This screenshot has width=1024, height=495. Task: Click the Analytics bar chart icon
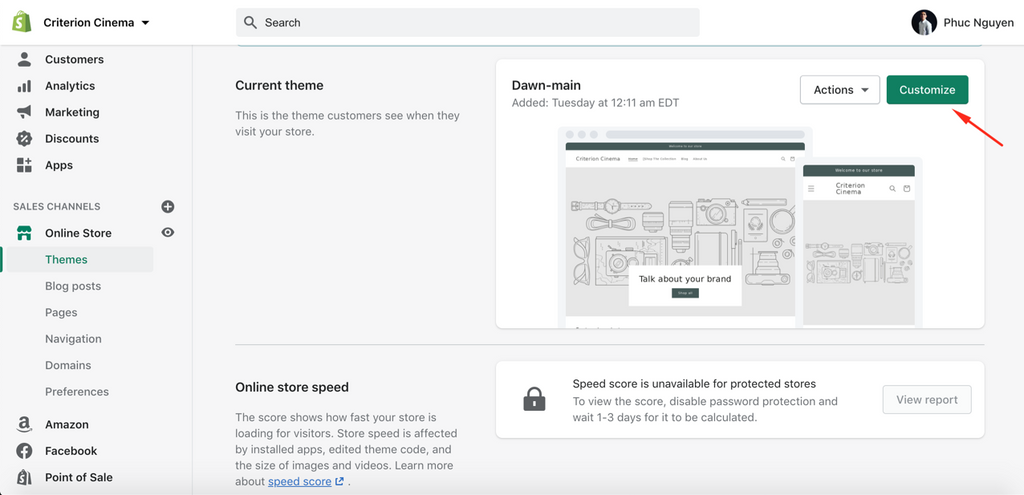click(x=24, y=86)
